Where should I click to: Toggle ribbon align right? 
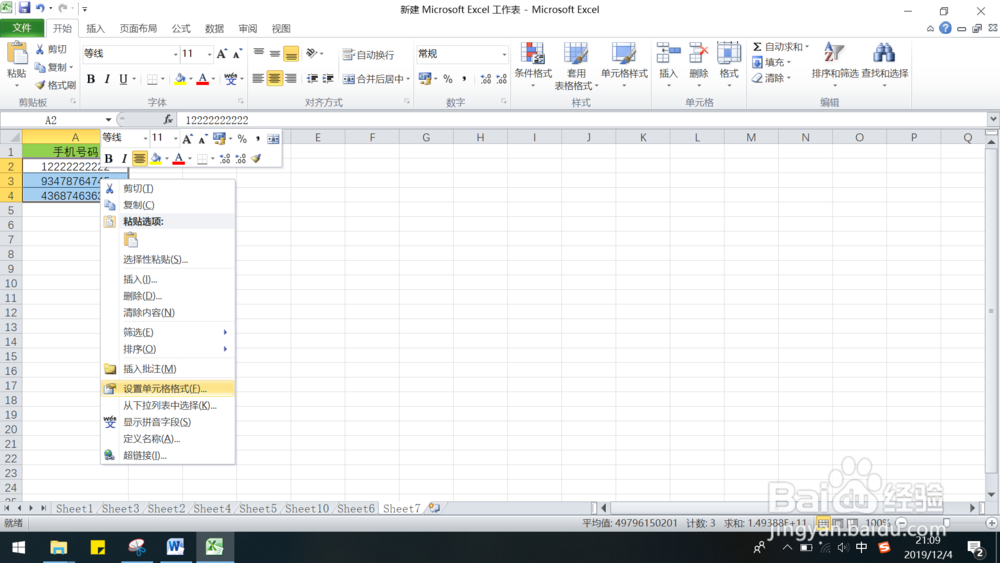(x=291, y=78)
